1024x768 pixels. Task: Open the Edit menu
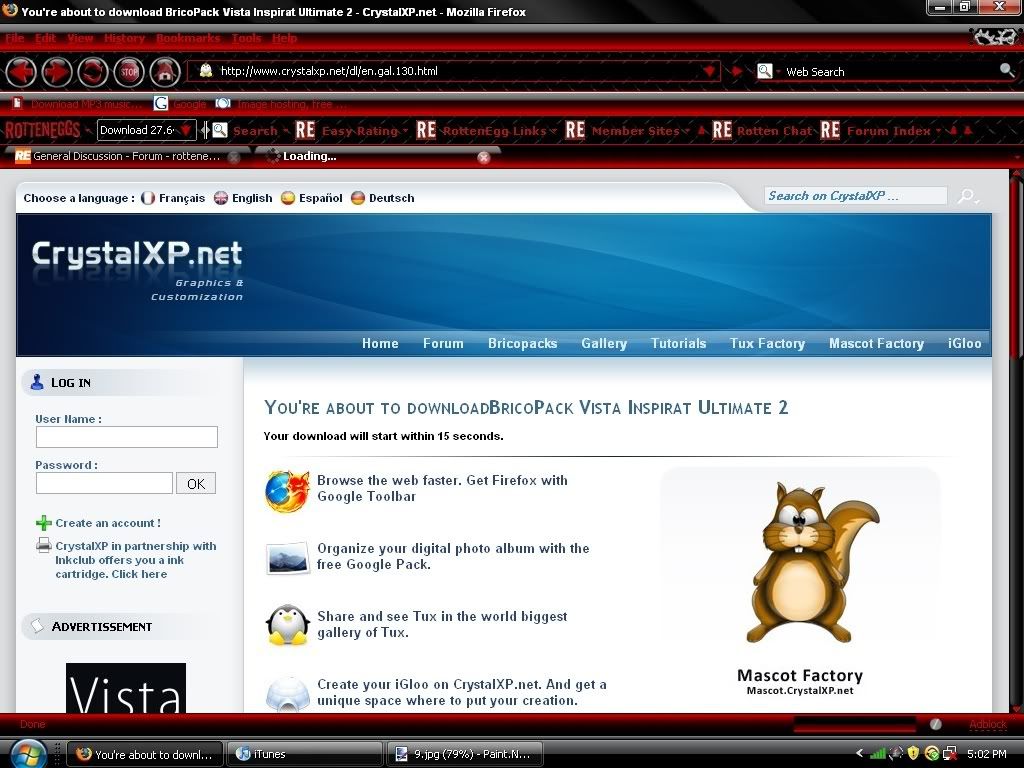(x=45, y=38)
